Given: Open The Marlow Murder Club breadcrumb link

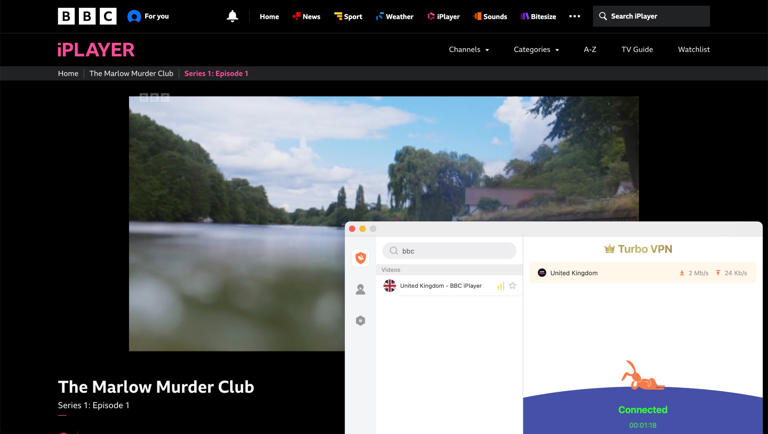Looking at the screenshot, I should (131, 73).
